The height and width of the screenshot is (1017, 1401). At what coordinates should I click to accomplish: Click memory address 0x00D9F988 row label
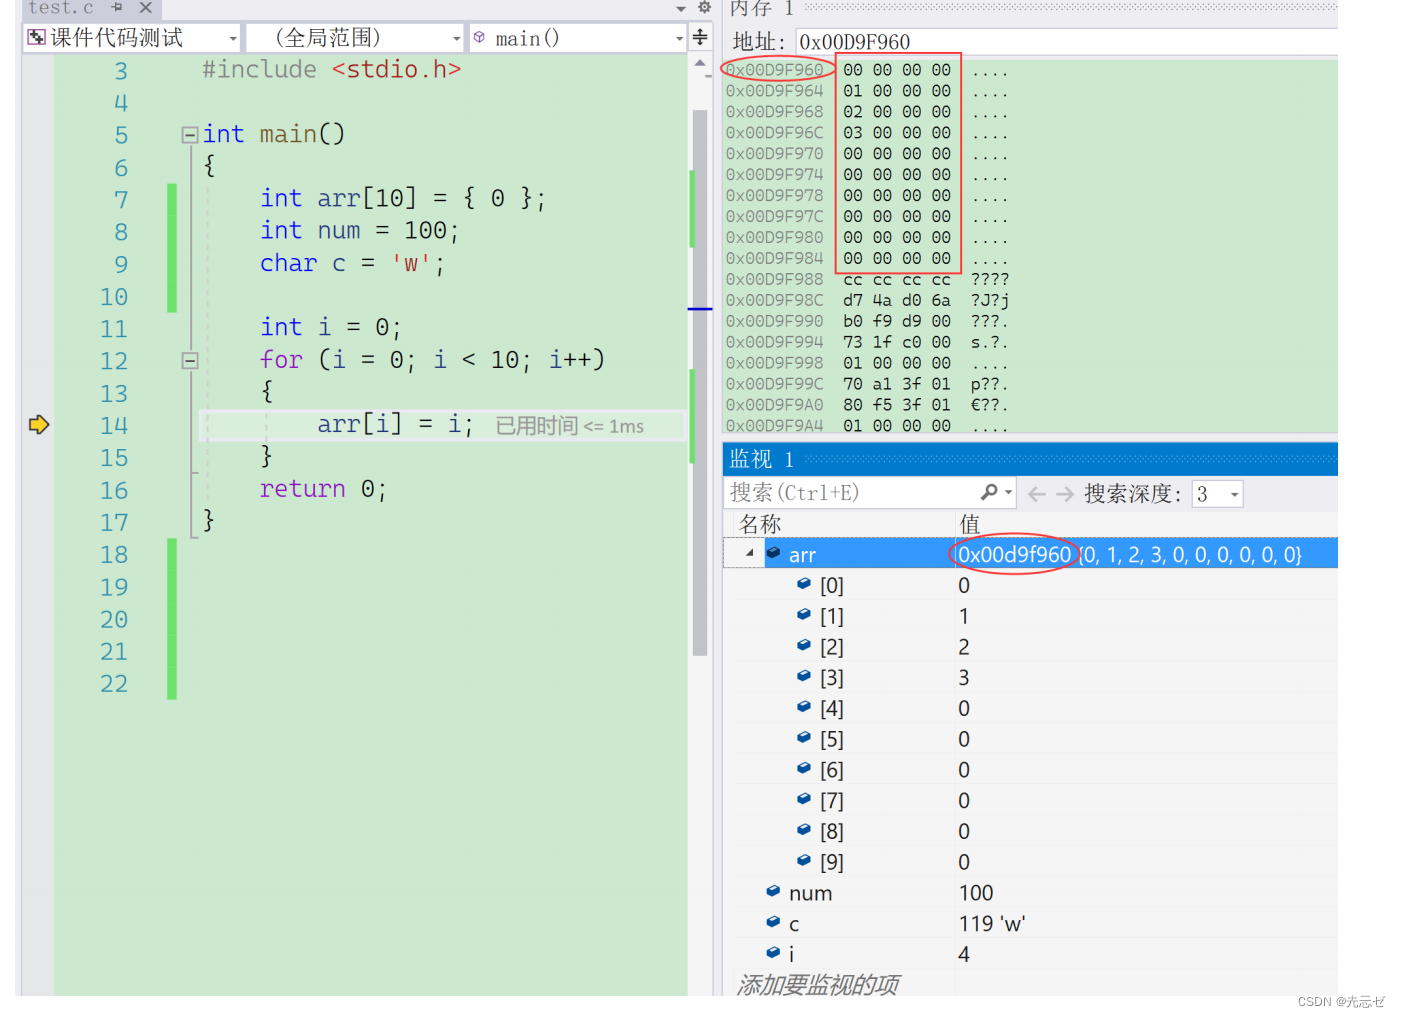[775, 279]
